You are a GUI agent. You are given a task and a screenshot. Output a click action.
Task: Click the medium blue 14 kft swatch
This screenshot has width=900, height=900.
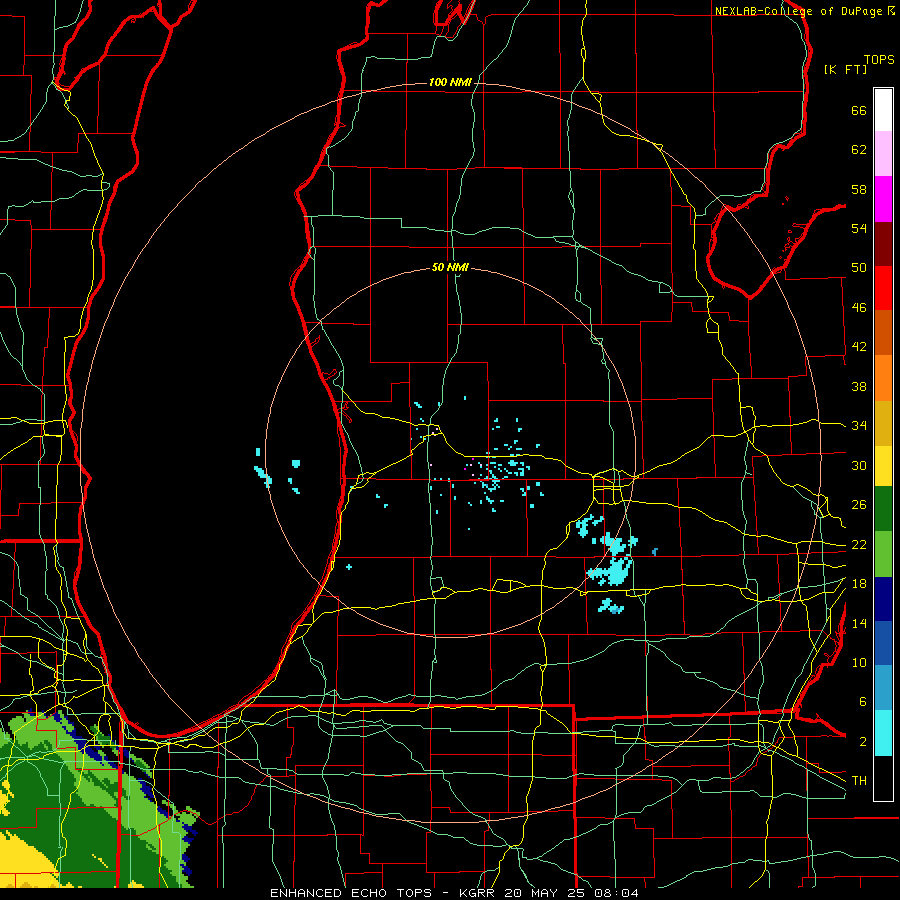tap(883, 644)
